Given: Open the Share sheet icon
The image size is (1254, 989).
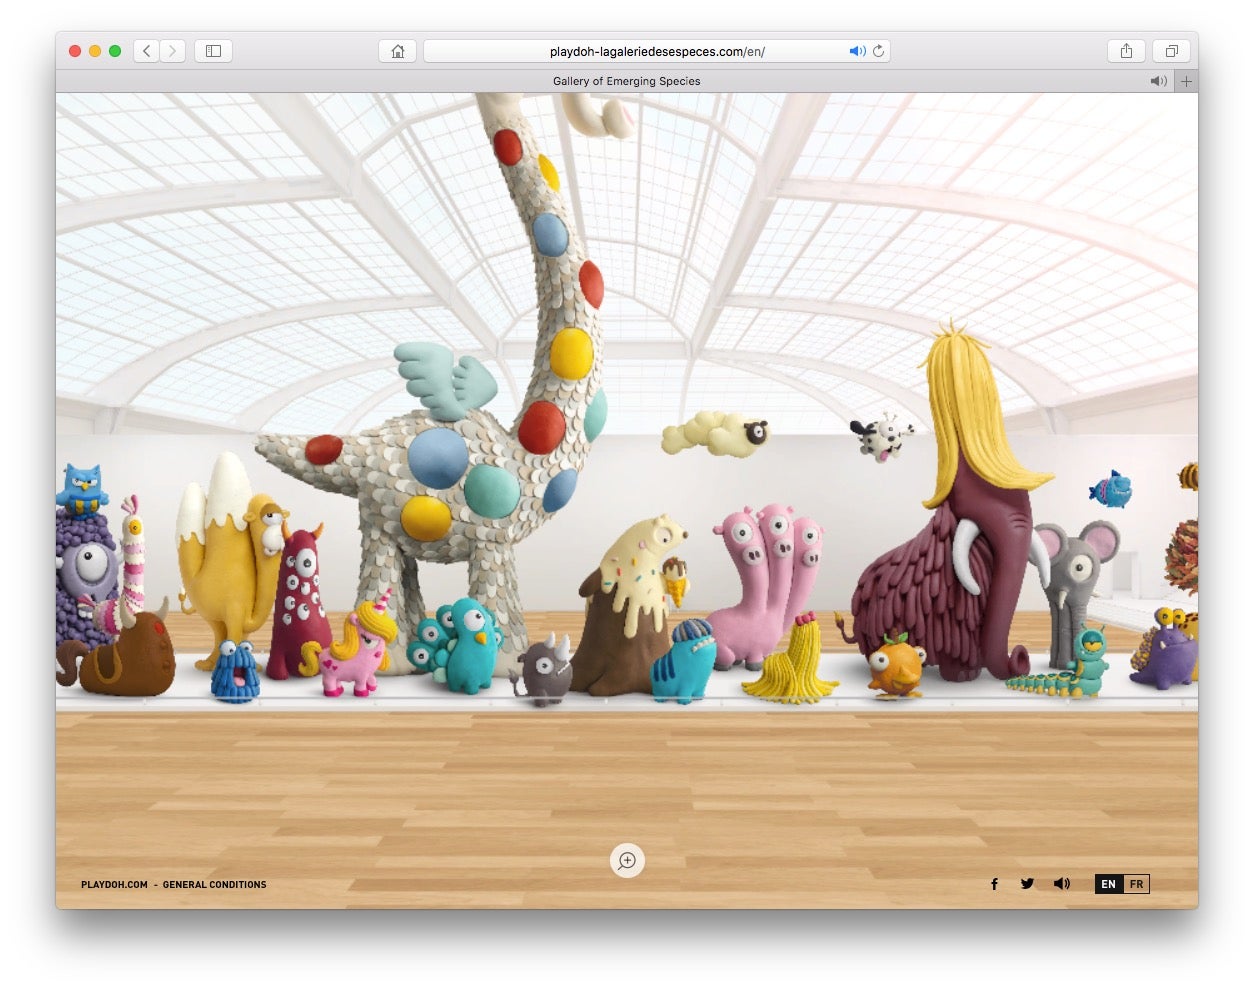Looking at the screenshot, I should click(x=1126, y=51).
